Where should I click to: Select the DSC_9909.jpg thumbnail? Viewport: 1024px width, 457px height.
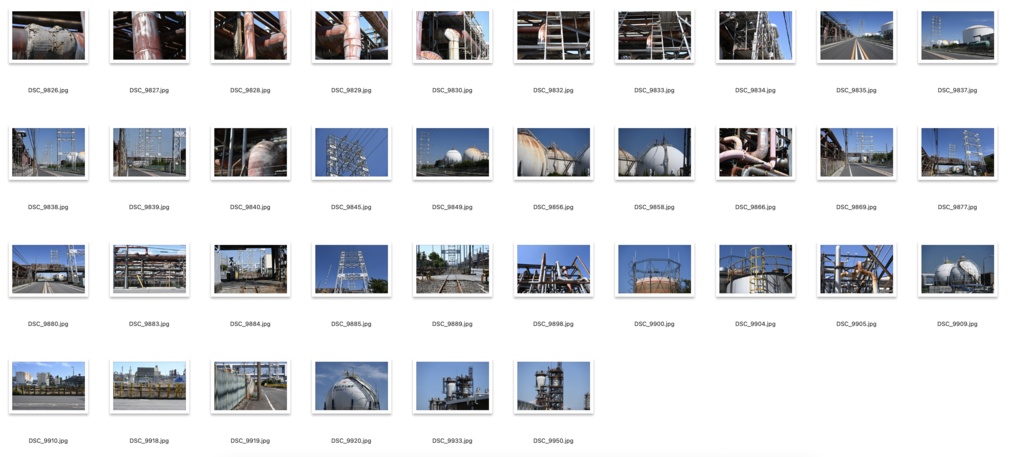[x=957, y=270]
